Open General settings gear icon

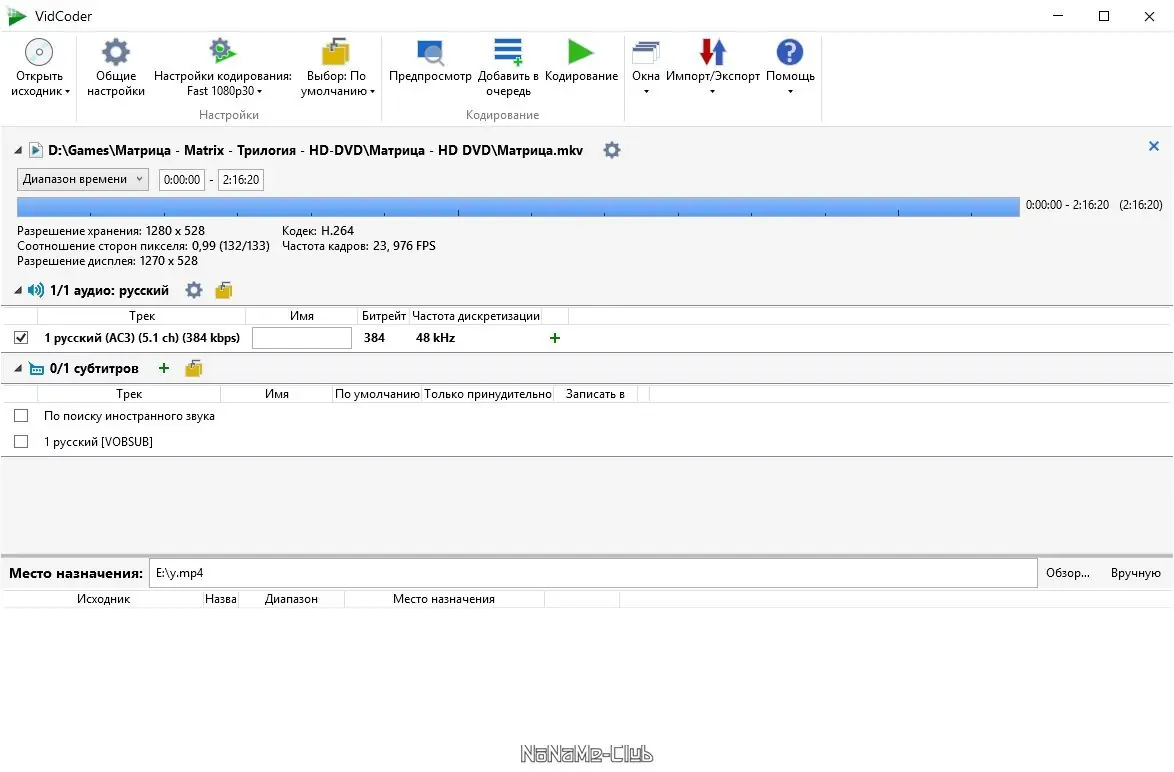pos(116,53)
